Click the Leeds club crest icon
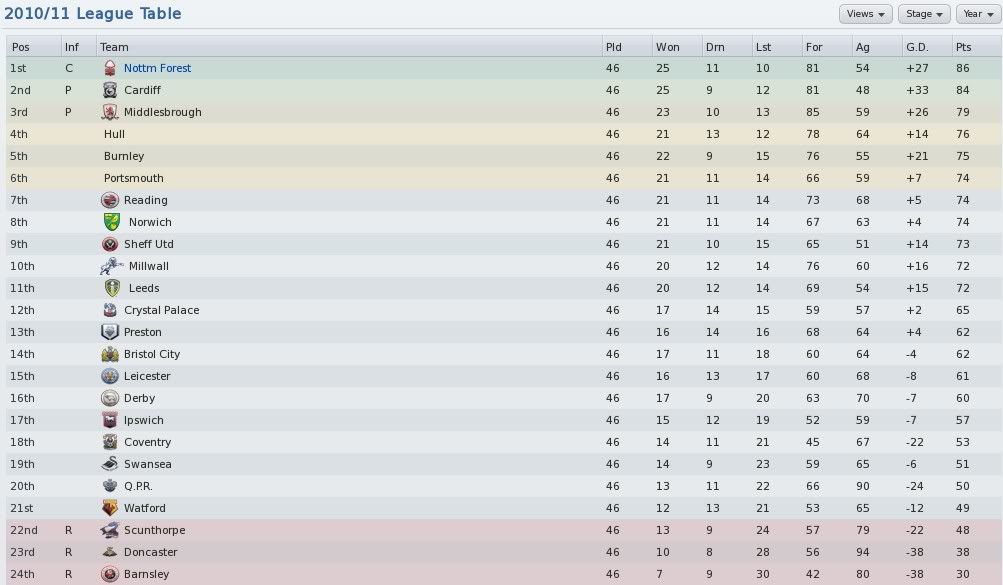 pos(112,288)
